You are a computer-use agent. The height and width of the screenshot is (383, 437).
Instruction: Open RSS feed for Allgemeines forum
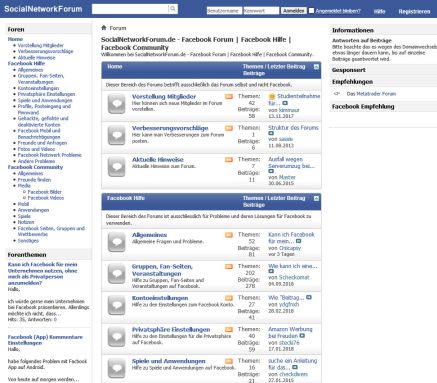coord(229,235)
